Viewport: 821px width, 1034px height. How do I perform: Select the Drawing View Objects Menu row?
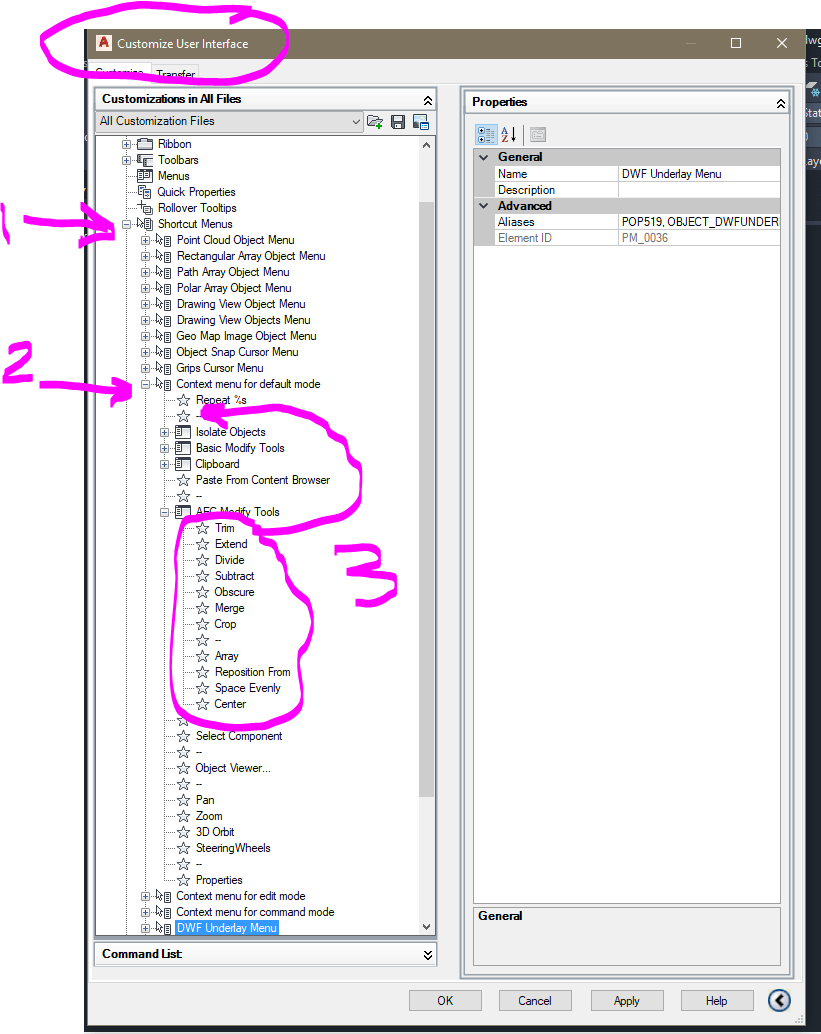(243, 320)
